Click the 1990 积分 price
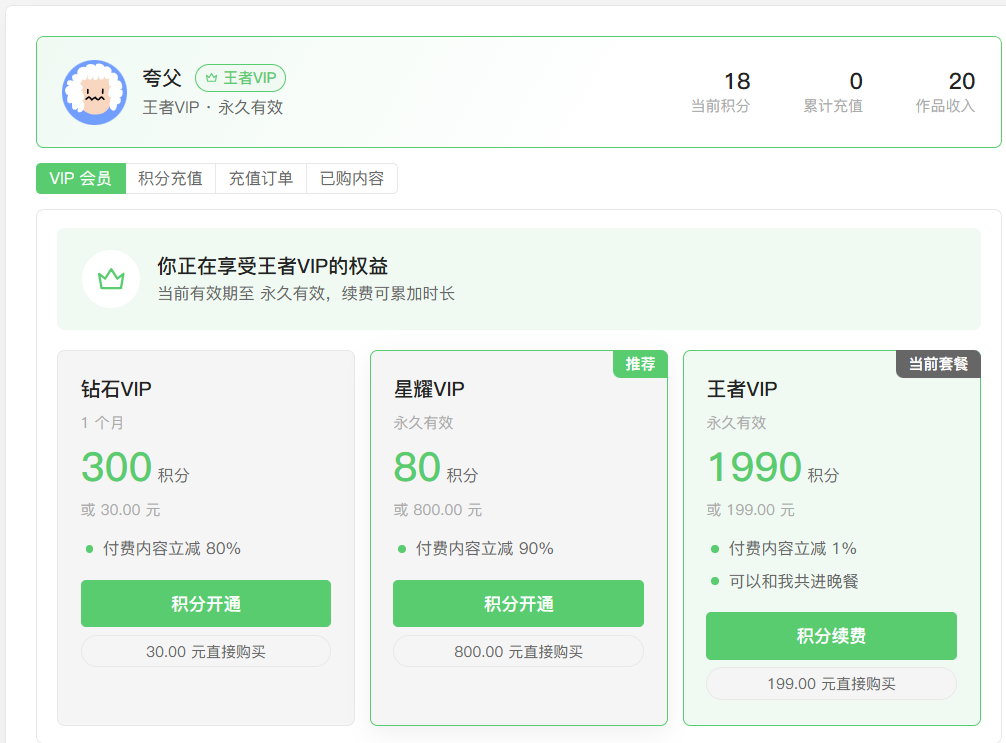Image resolution: width=1006 pixels, height=743 pixels. [x=773, y=467]
